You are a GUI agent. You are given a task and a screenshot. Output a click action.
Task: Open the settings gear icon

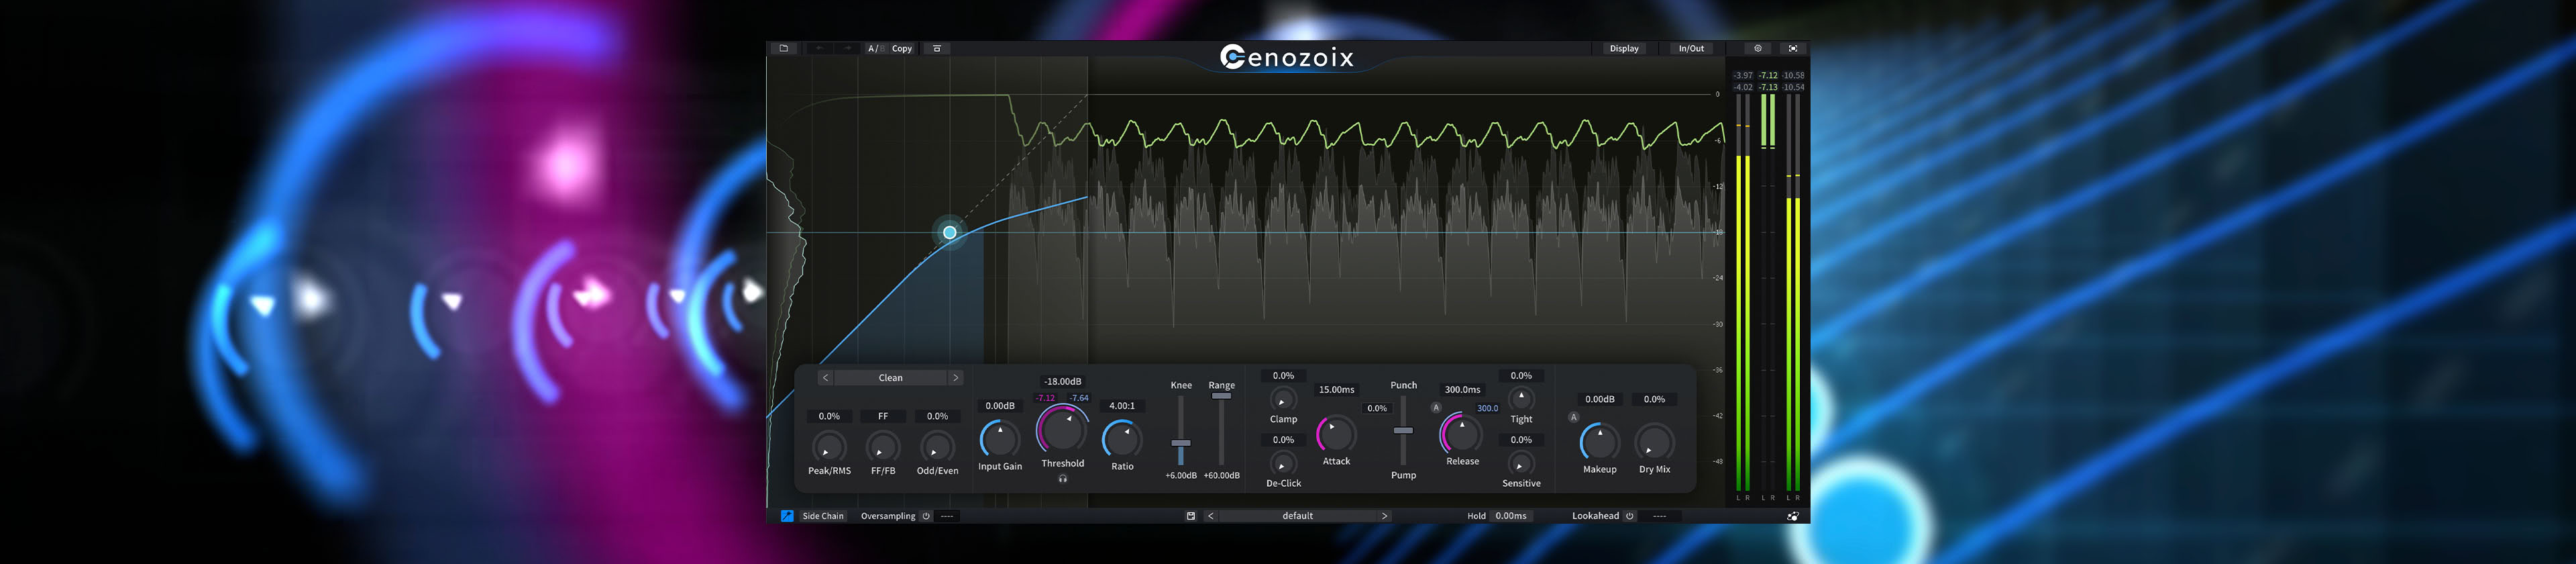[1757, 48]
